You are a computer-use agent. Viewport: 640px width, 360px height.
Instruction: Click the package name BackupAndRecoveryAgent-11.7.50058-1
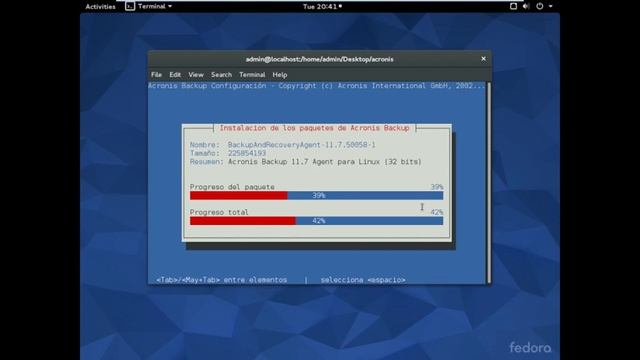pos(301,145)
